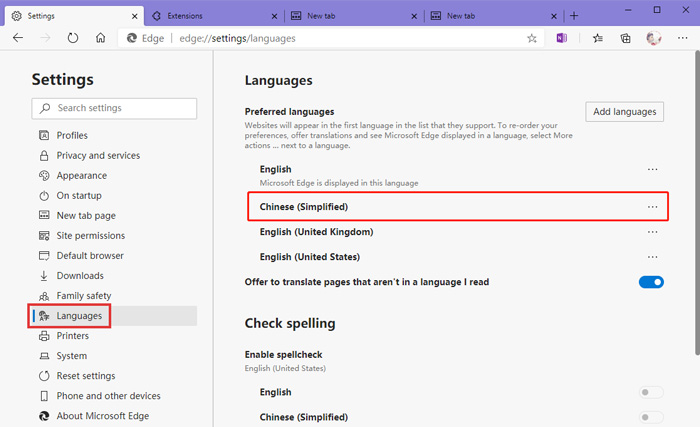This screenshot has height=427, width=700.
Task: Add this page to favorites star
Action: tap(532, 38)
